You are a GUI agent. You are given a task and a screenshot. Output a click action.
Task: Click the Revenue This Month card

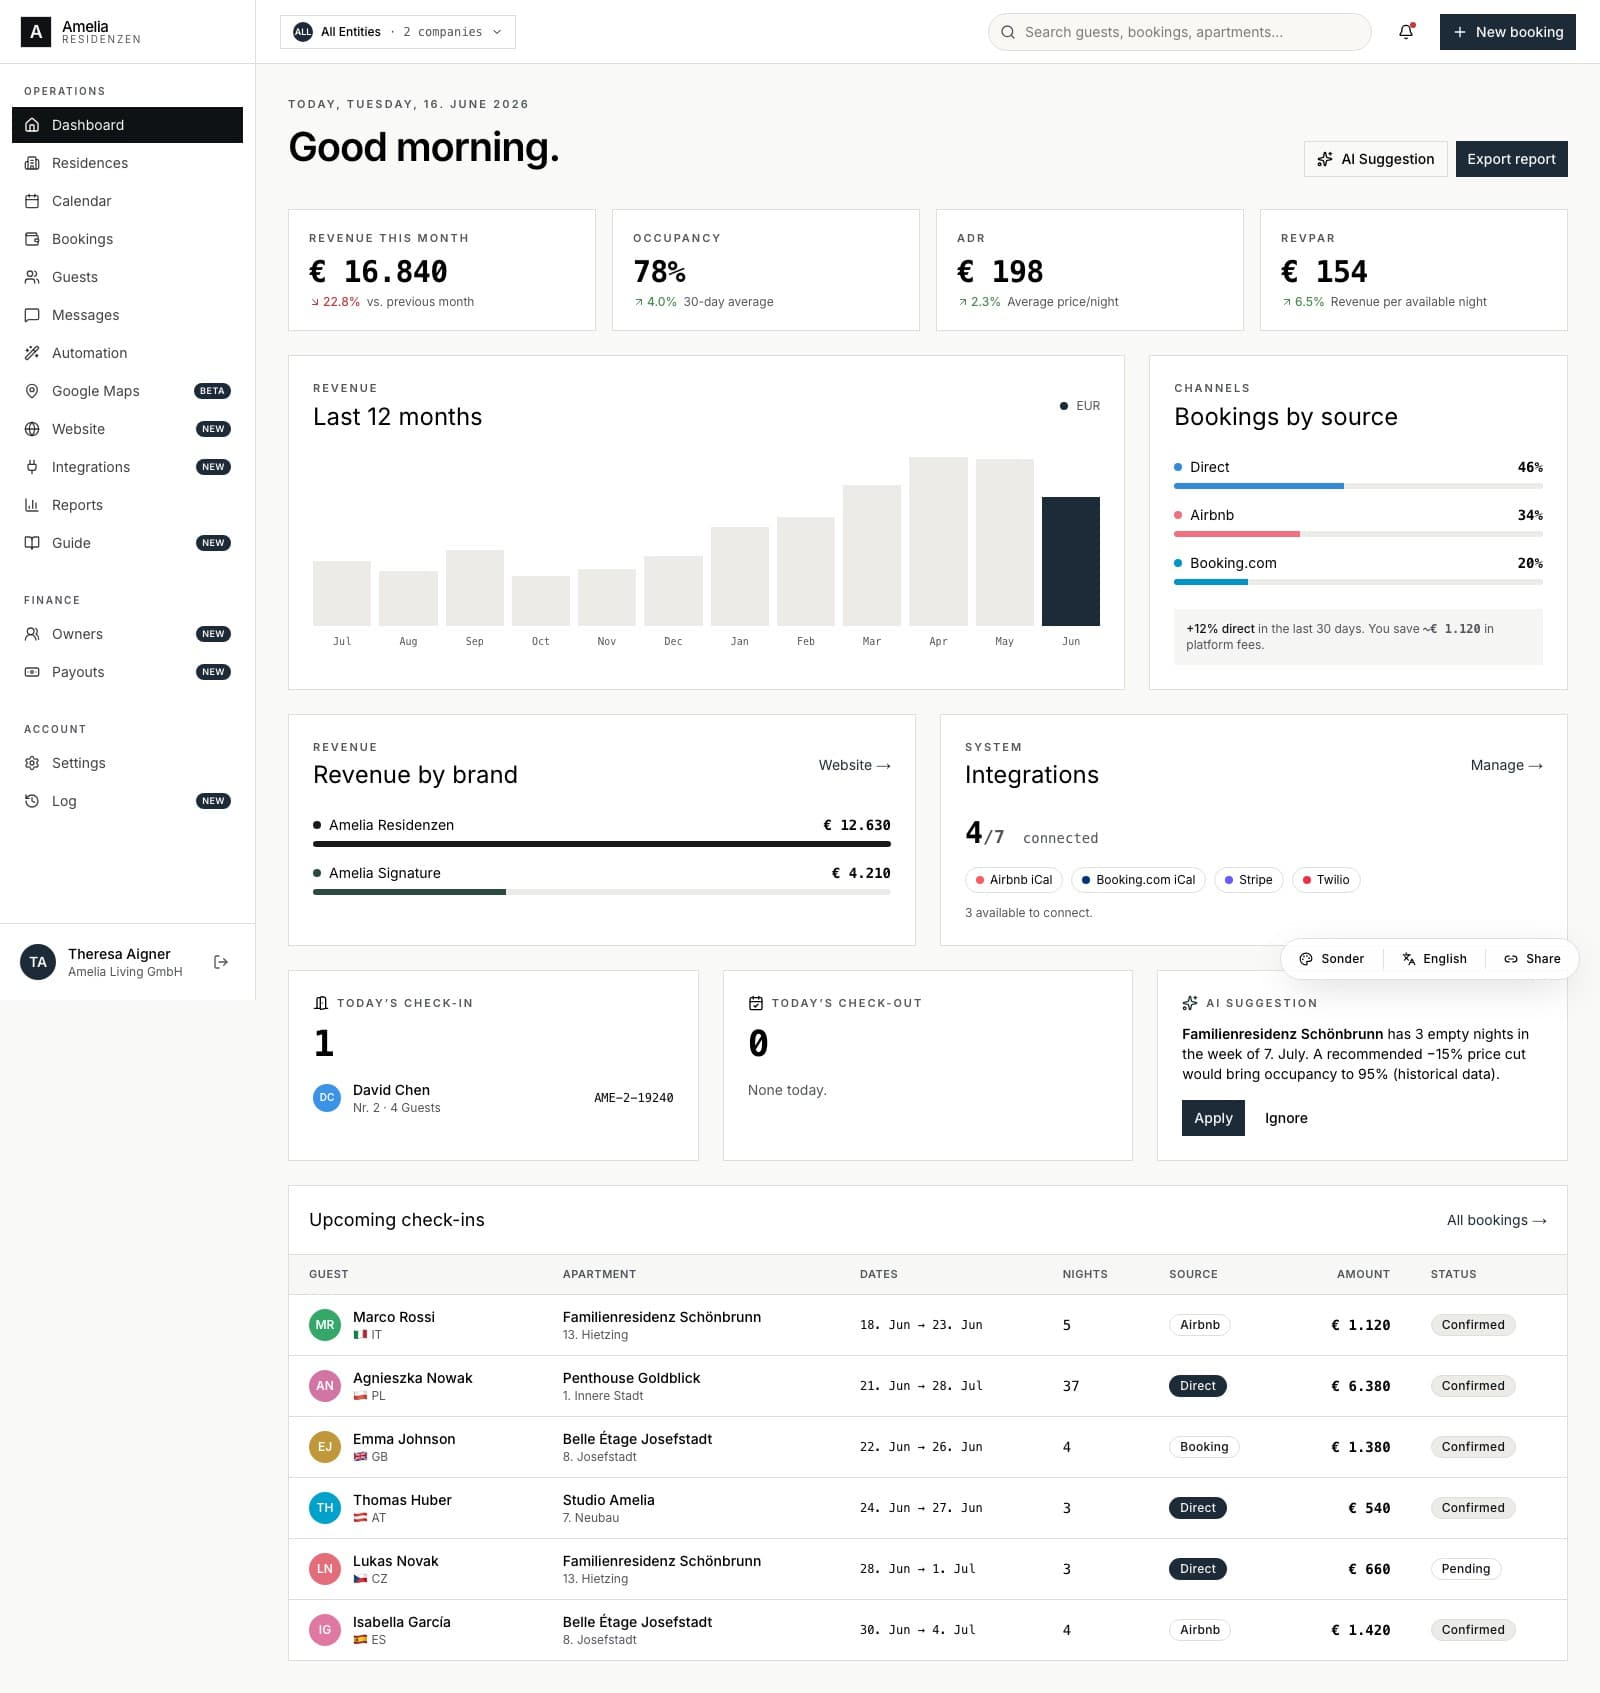[442, 270]
